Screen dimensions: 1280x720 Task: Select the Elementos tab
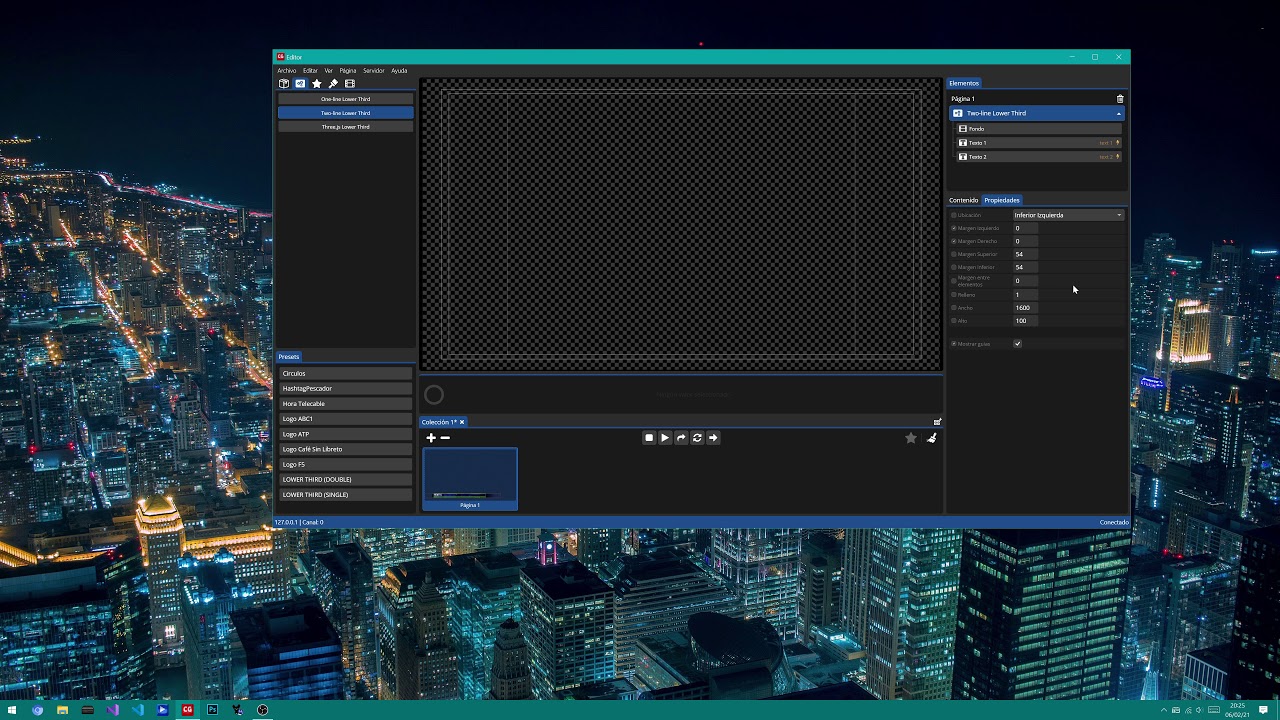(964, 83)
